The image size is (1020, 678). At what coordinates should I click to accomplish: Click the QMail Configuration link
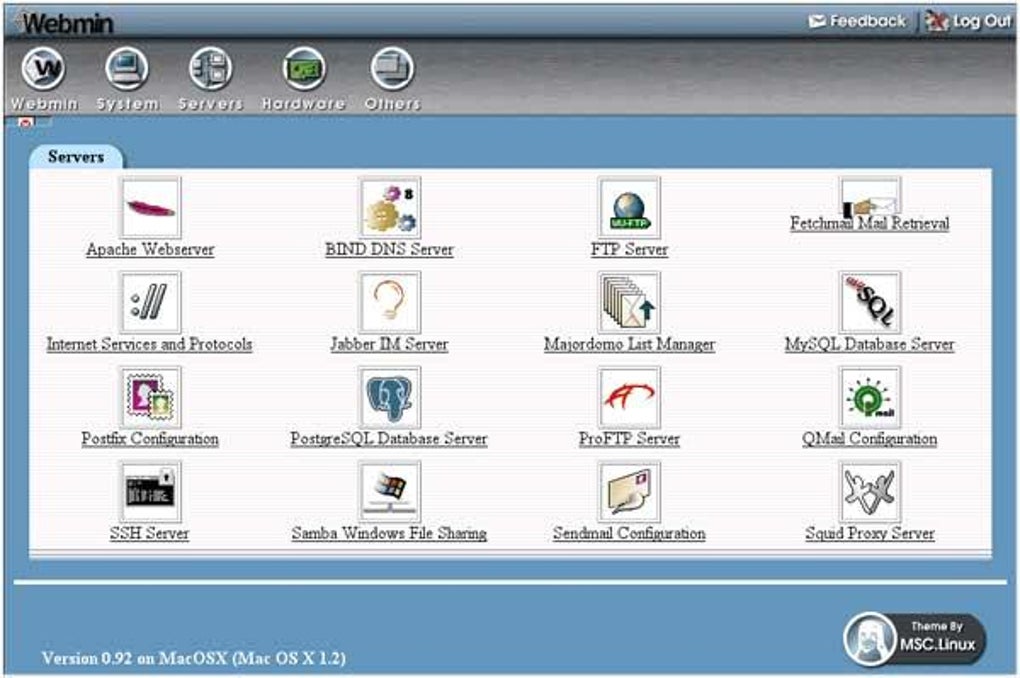(870, 439)
